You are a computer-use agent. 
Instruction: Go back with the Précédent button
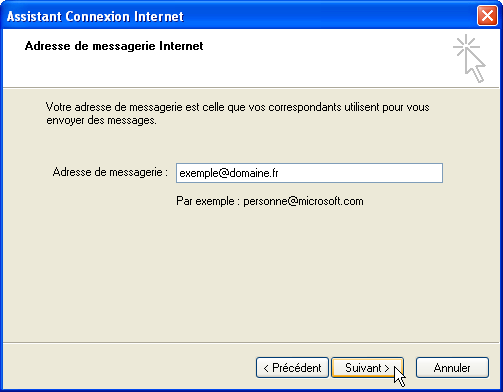click(292, 368)
